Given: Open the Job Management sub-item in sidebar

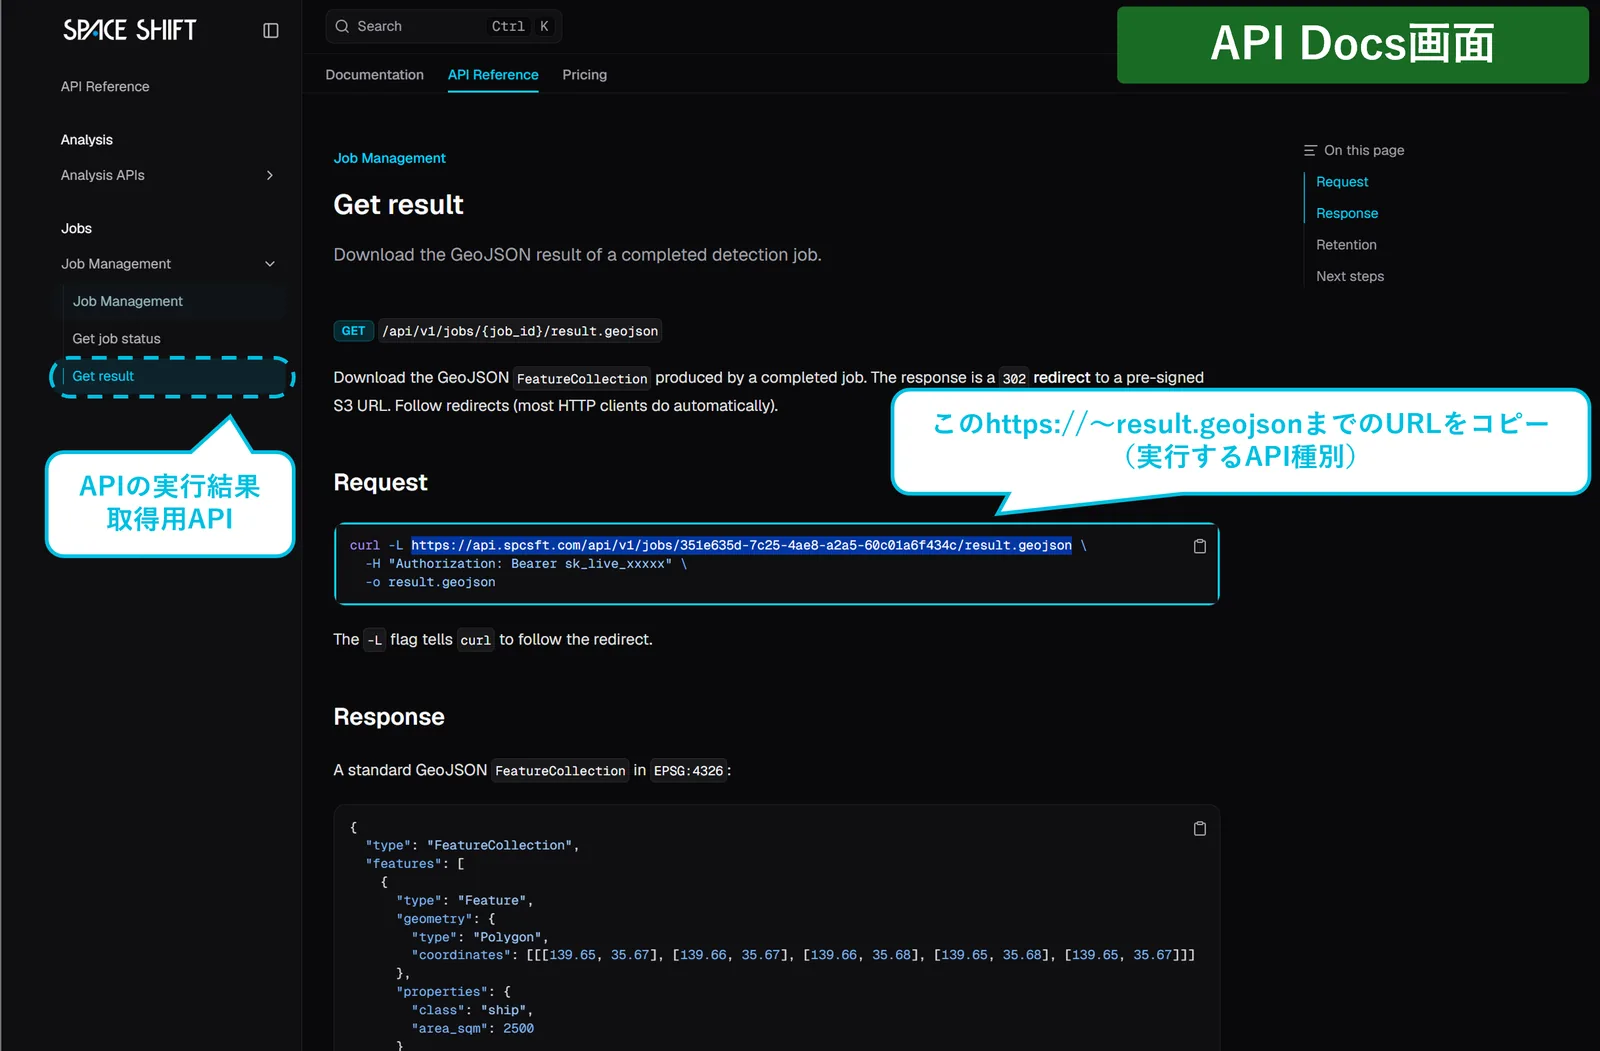Looking at the screenshot, I should [x=128, y=301].
